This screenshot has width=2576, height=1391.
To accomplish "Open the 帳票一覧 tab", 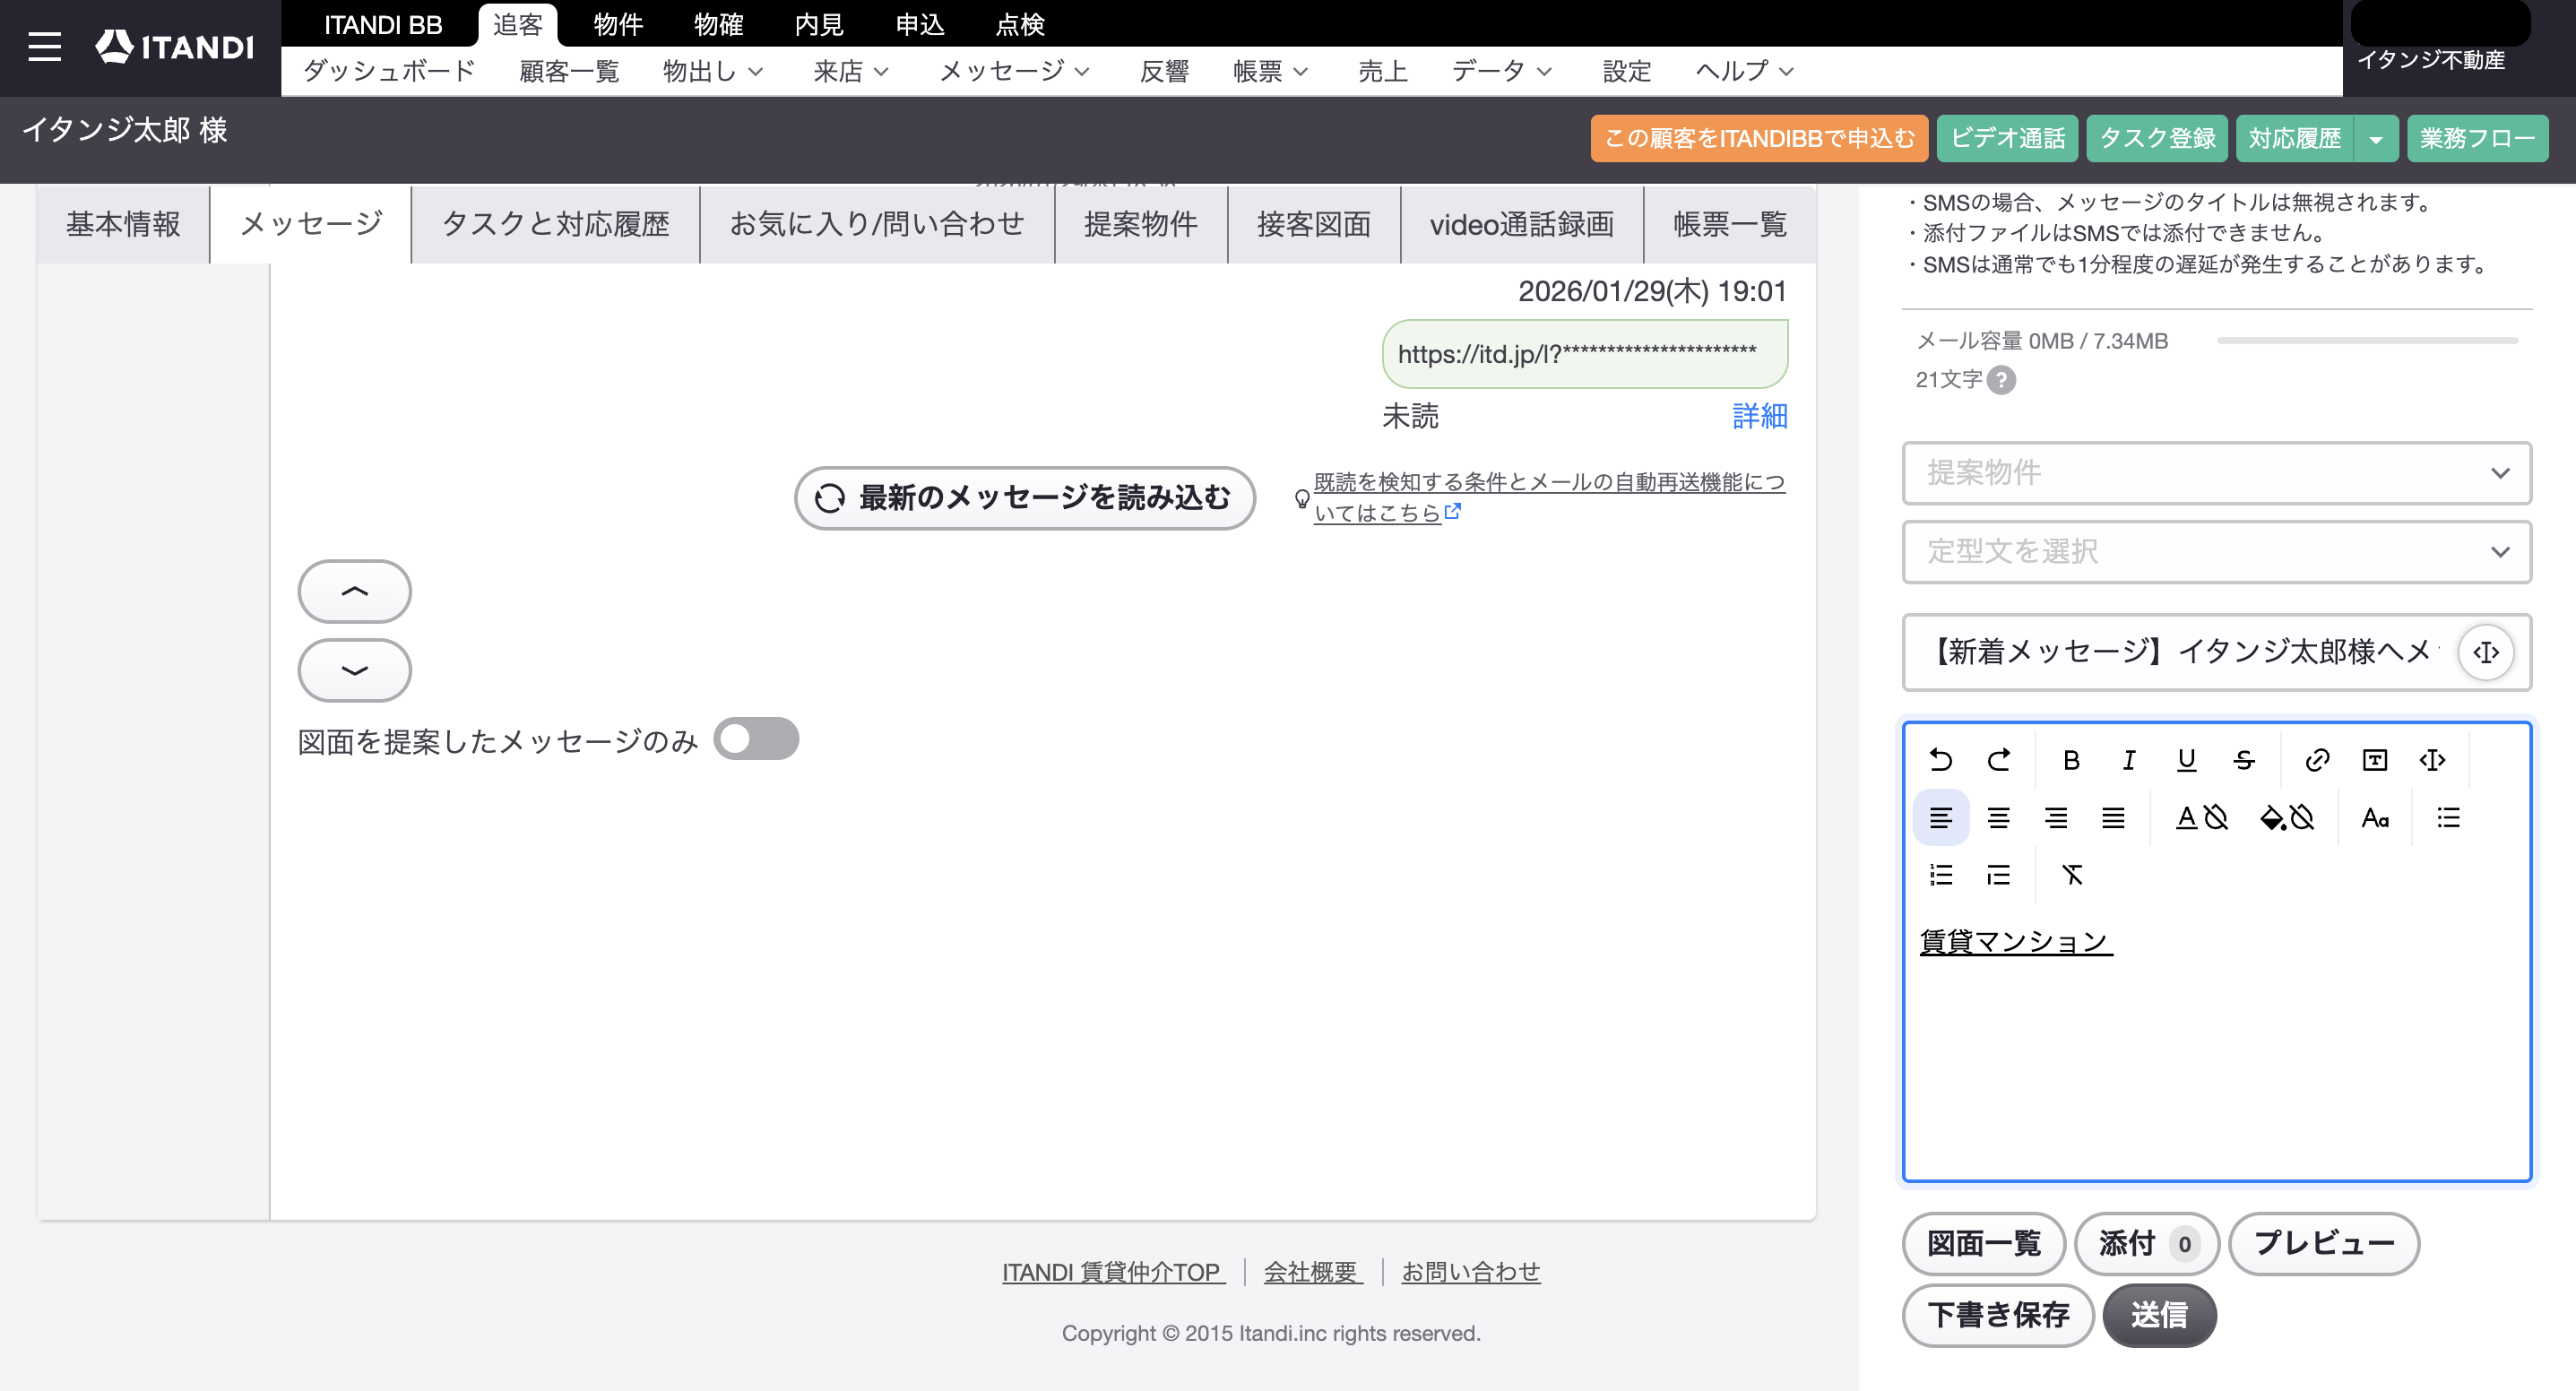I will [x=1730, y=224].
